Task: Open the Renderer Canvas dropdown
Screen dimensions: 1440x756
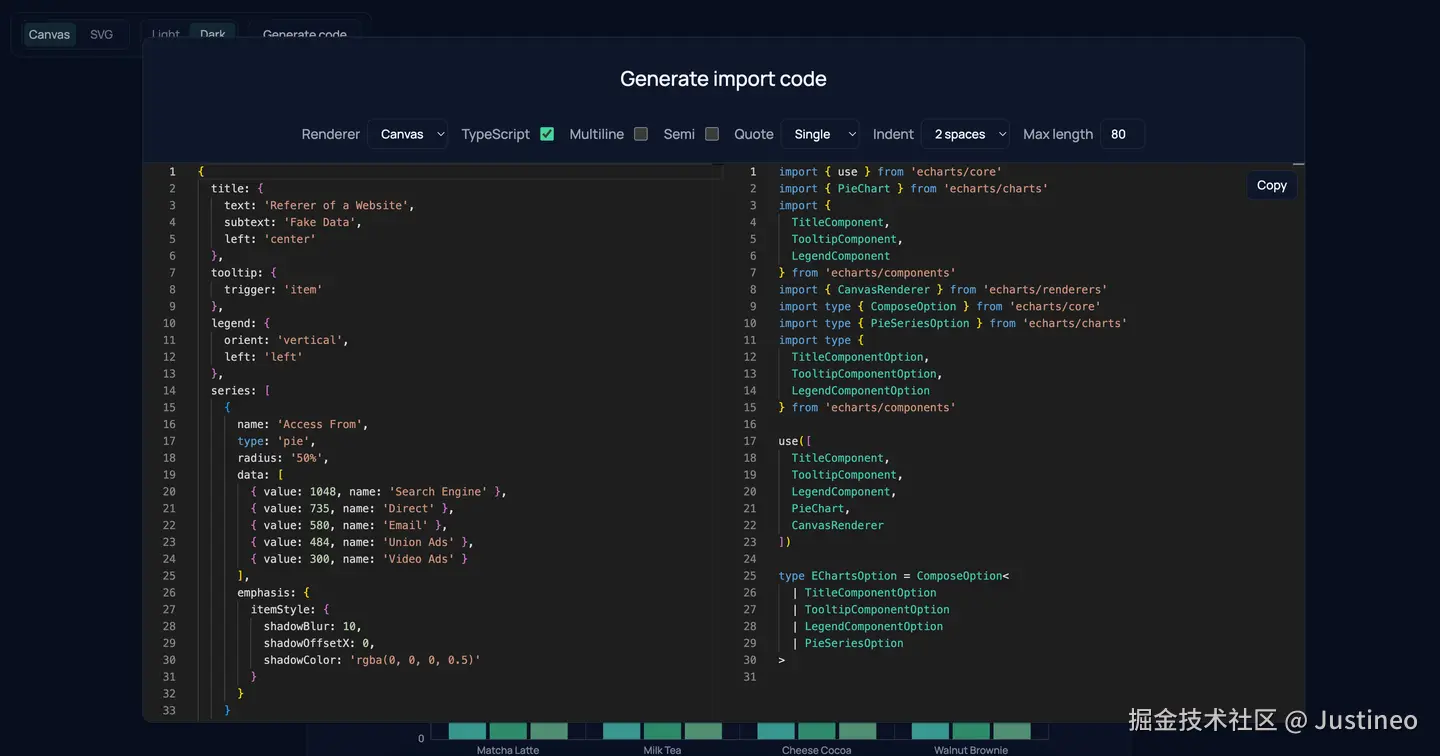Action: pyautogui.click(x=407, y=134)
